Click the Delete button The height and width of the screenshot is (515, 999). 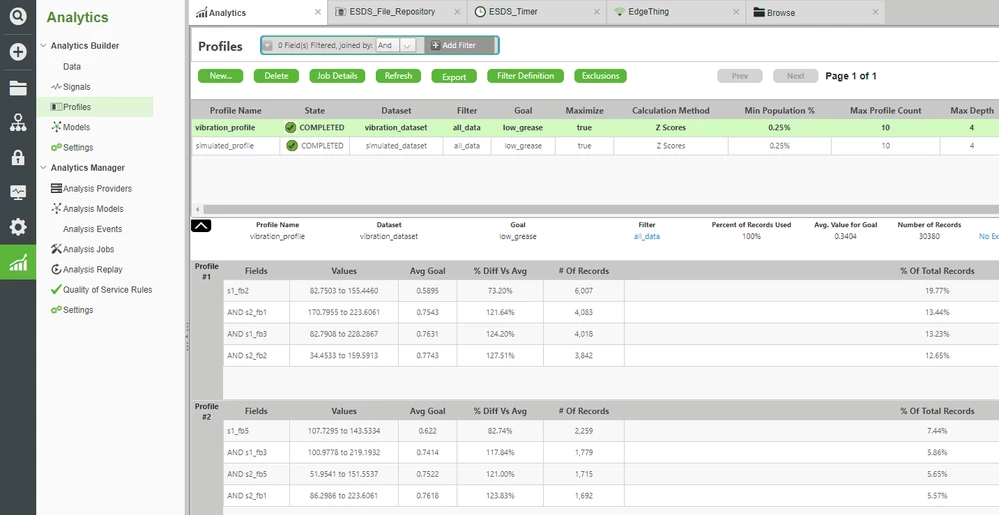click(277, 76)
